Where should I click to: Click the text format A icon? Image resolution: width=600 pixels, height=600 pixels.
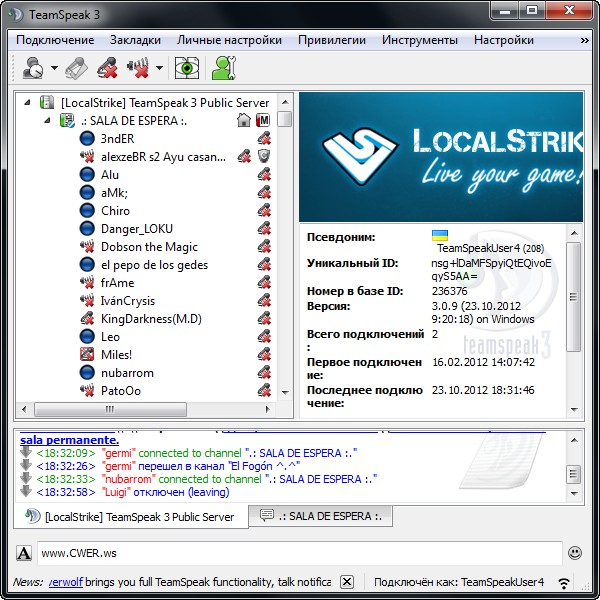[24, 553]
